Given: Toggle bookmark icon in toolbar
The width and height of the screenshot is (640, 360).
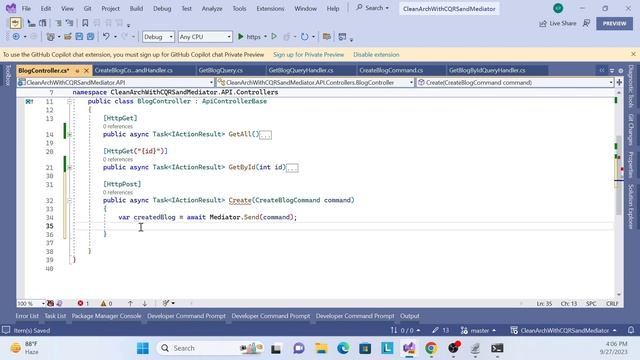Looking at the screenshot, I should click(85, 23).
